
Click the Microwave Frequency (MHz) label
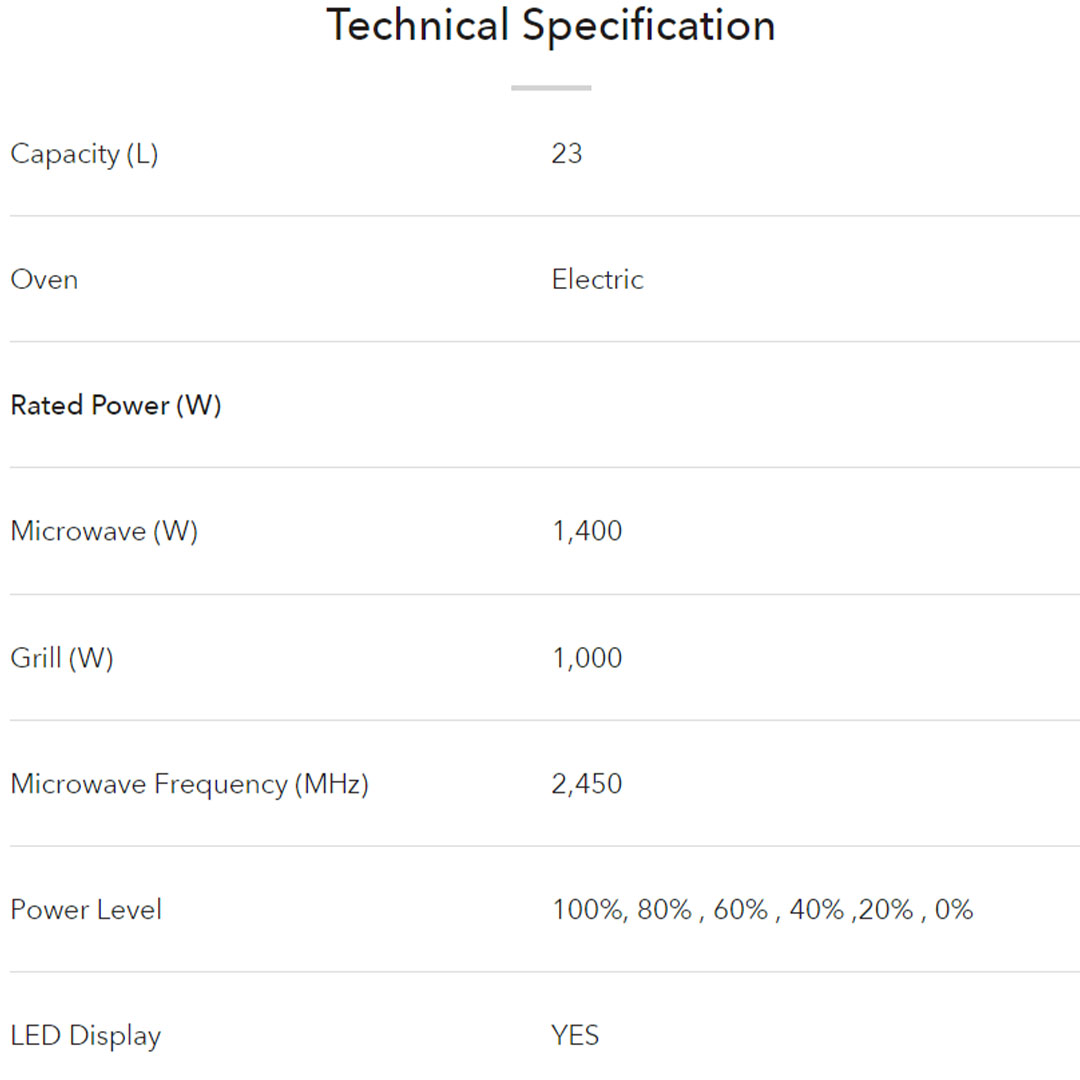click(x=189, y=784)
